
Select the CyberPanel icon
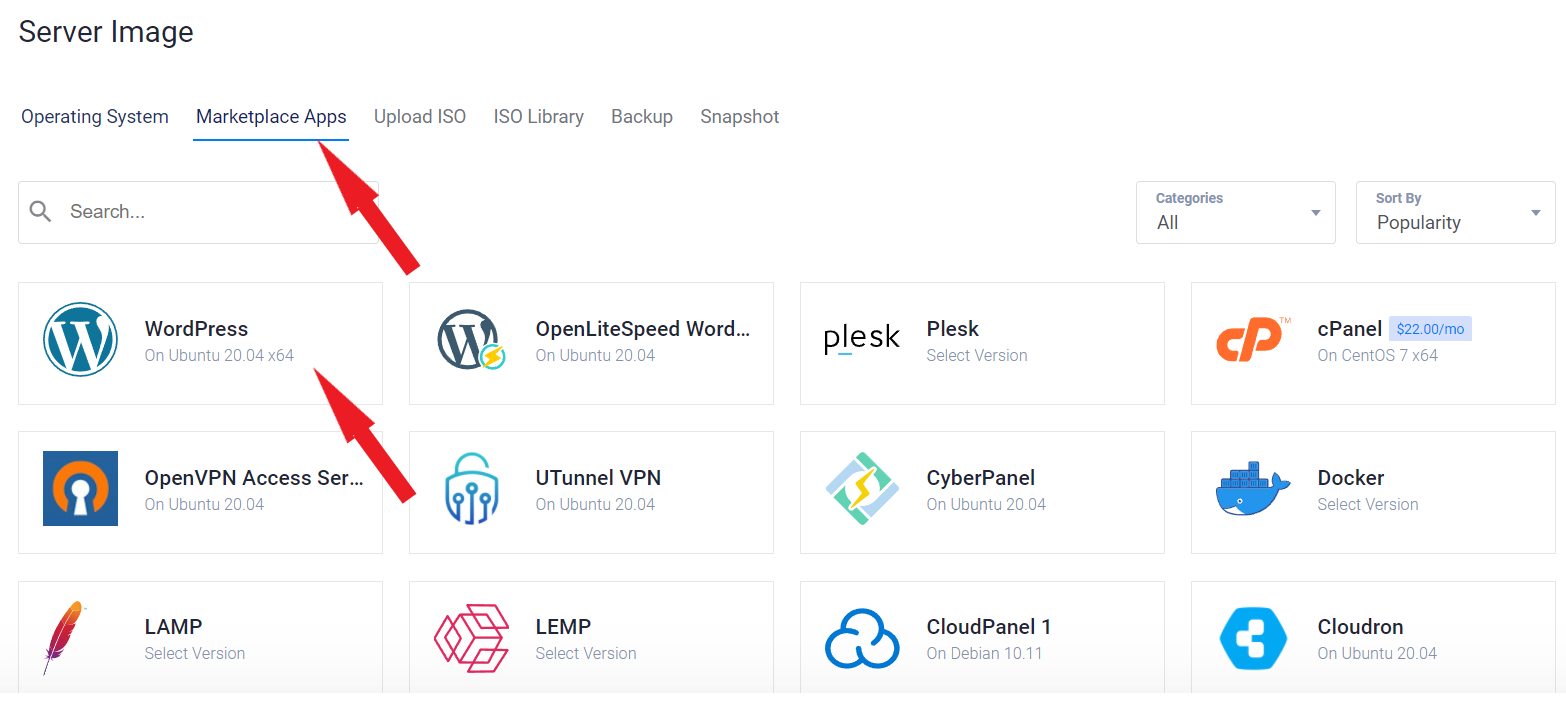(861, 489)
